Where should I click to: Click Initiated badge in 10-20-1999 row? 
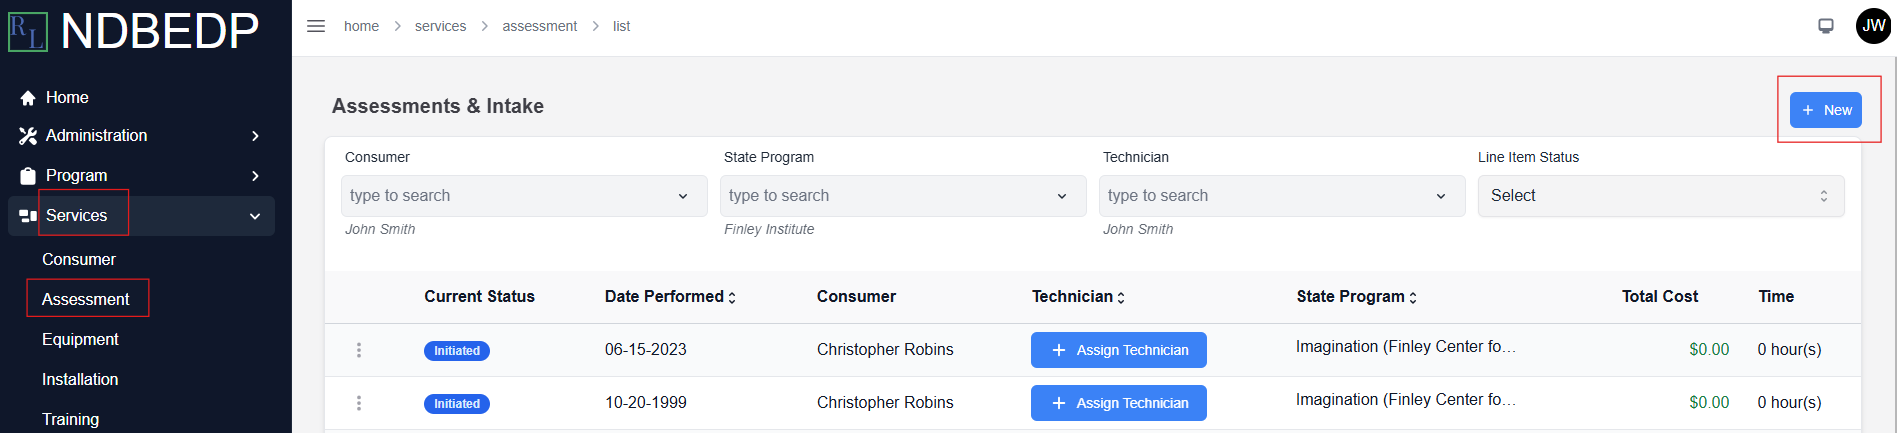click(x=457, y=404)
